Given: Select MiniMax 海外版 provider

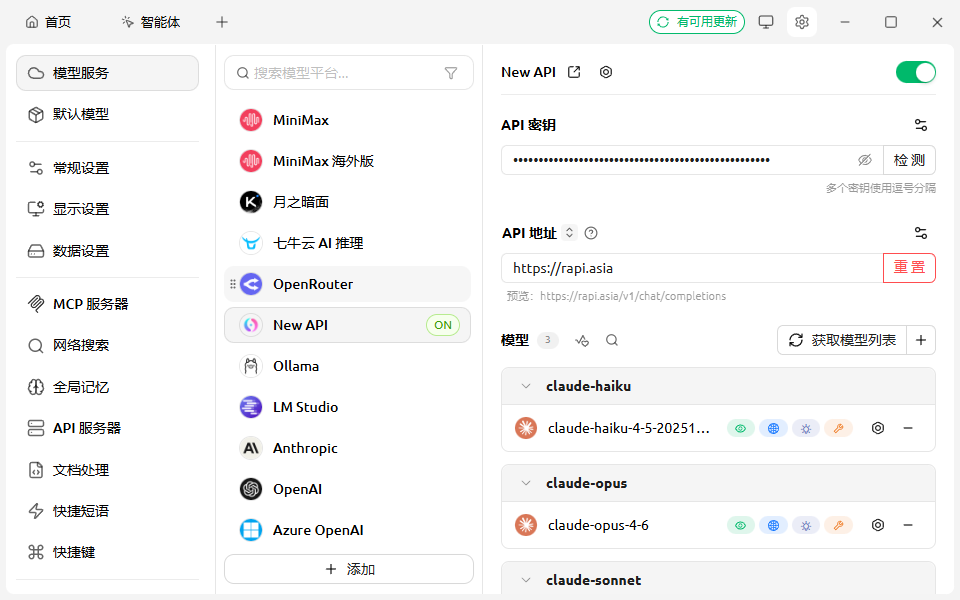Looking at the screenshot, I should (348, 161).
